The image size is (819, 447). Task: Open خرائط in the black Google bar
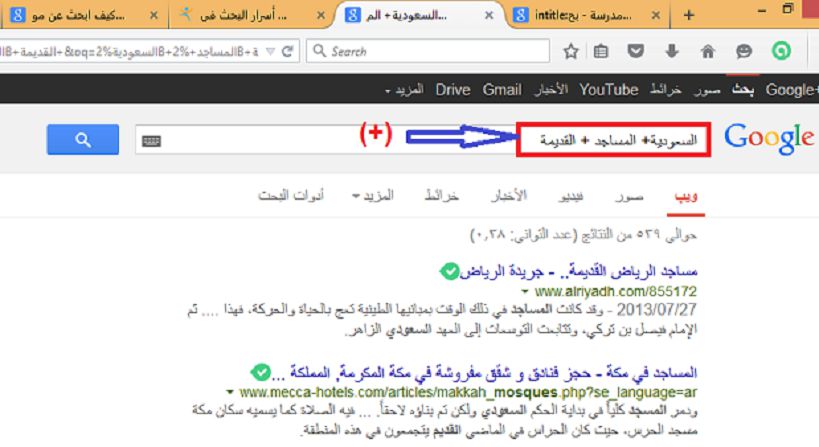click(x=665, y=90)
